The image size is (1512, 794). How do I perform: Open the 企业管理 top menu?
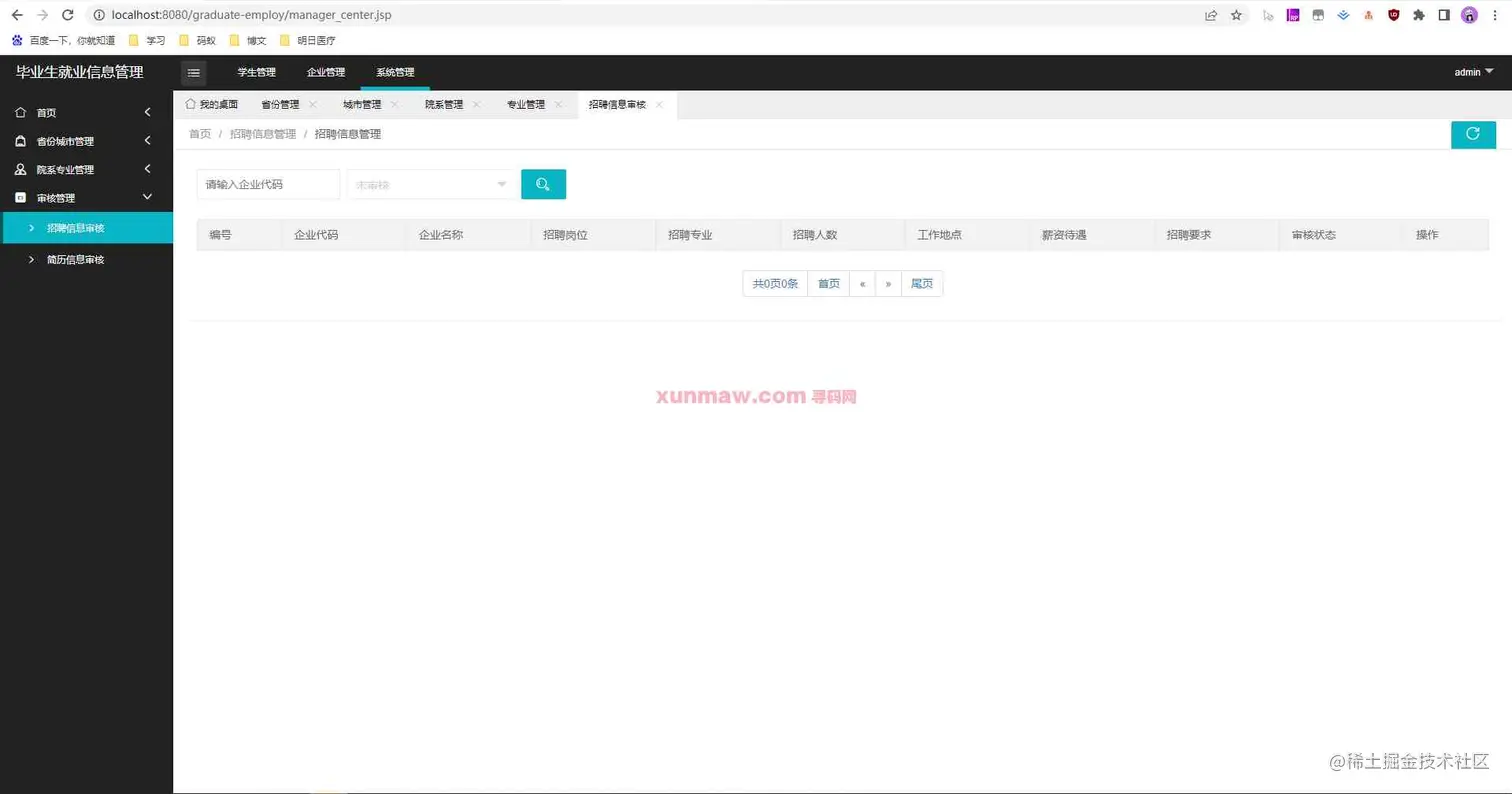tap(326, 72)
